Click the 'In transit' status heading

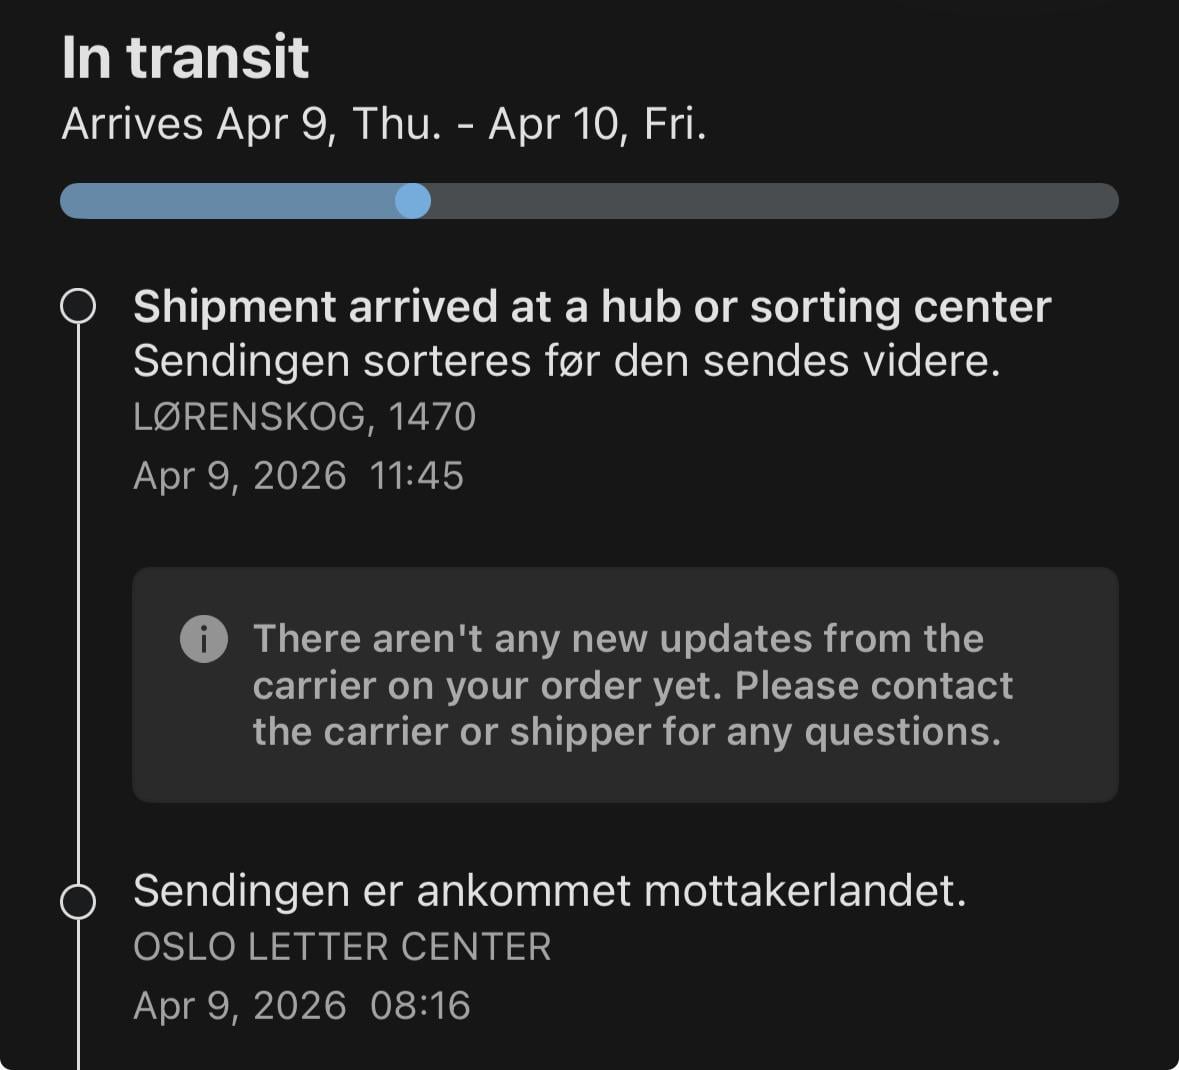pos(185,57)
